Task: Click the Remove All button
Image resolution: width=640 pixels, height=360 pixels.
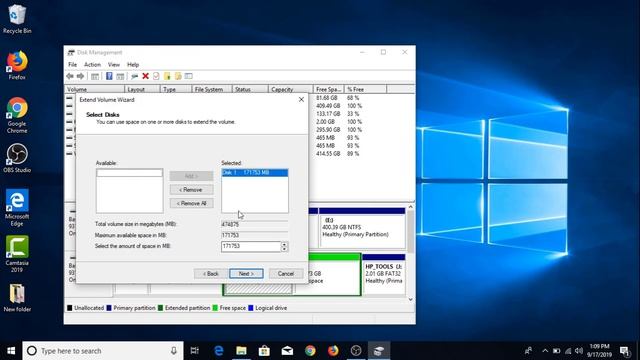Action: coord(191,203)
